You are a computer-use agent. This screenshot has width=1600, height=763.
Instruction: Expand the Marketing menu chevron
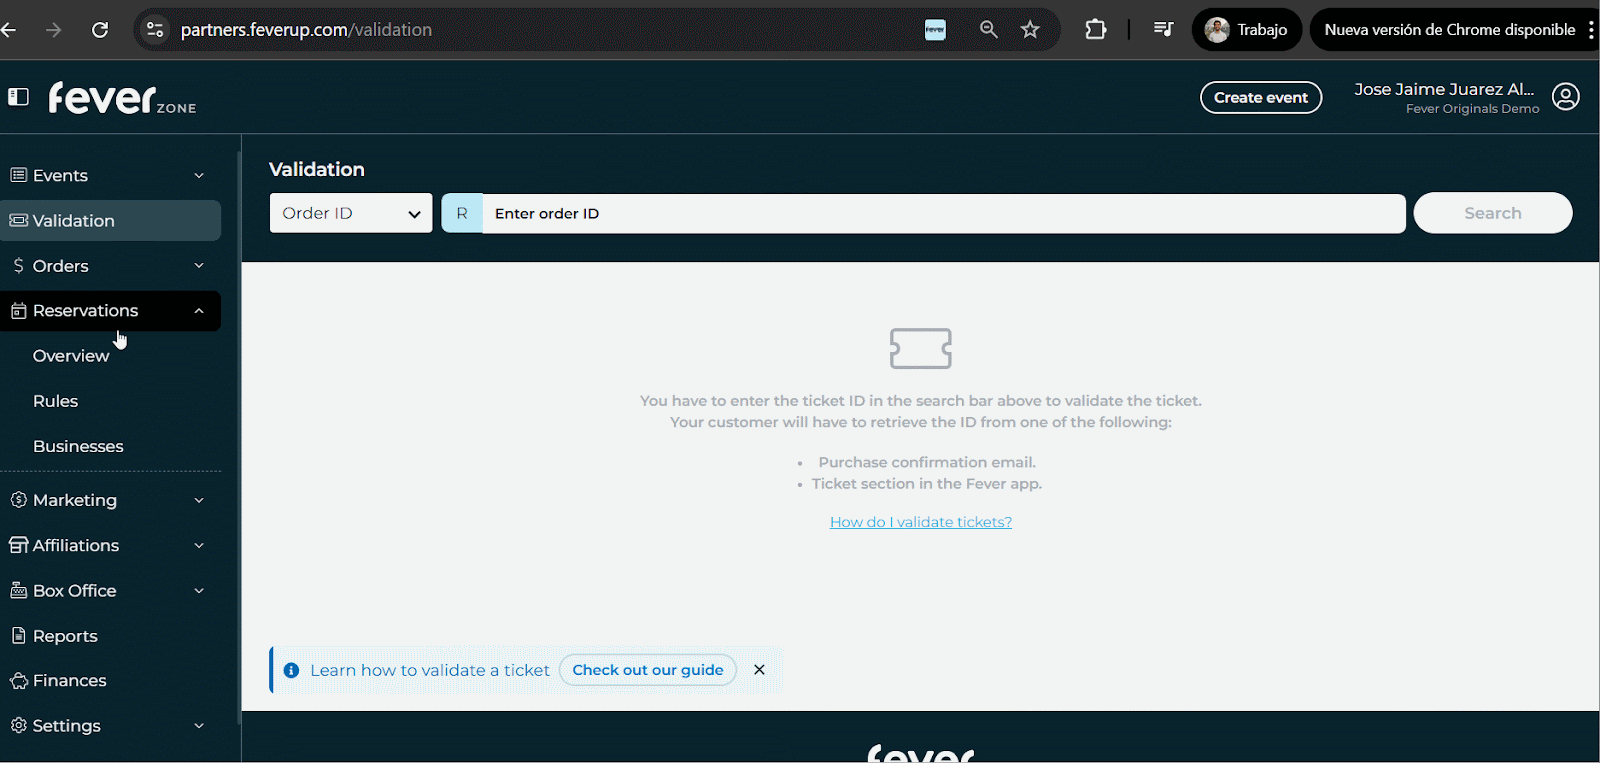[199, 500]
